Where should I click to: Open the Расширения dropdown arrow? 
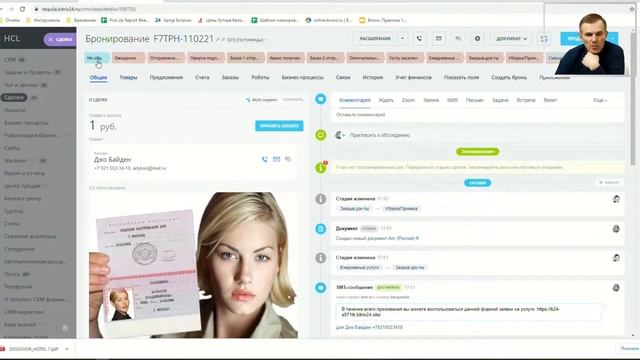[x=402, y=38]
